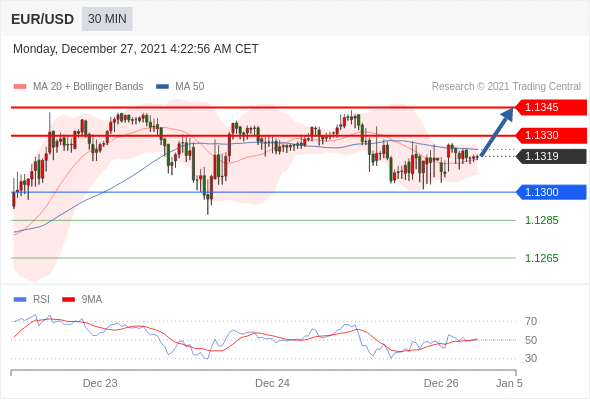Click the 9MA legend label
This screenshot has height=400, width=590.
tap(92, 300)
